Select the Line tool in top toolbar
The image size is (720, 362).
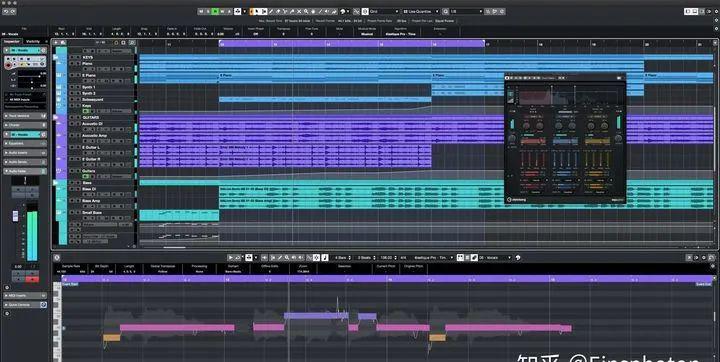[x=320, y=11]
